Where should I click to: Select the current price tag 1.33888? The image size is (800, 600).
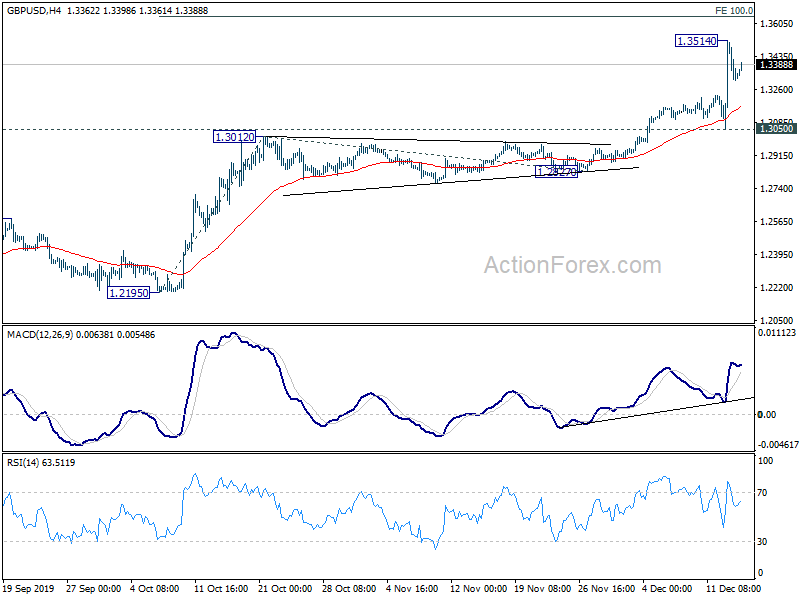(776, 64)
